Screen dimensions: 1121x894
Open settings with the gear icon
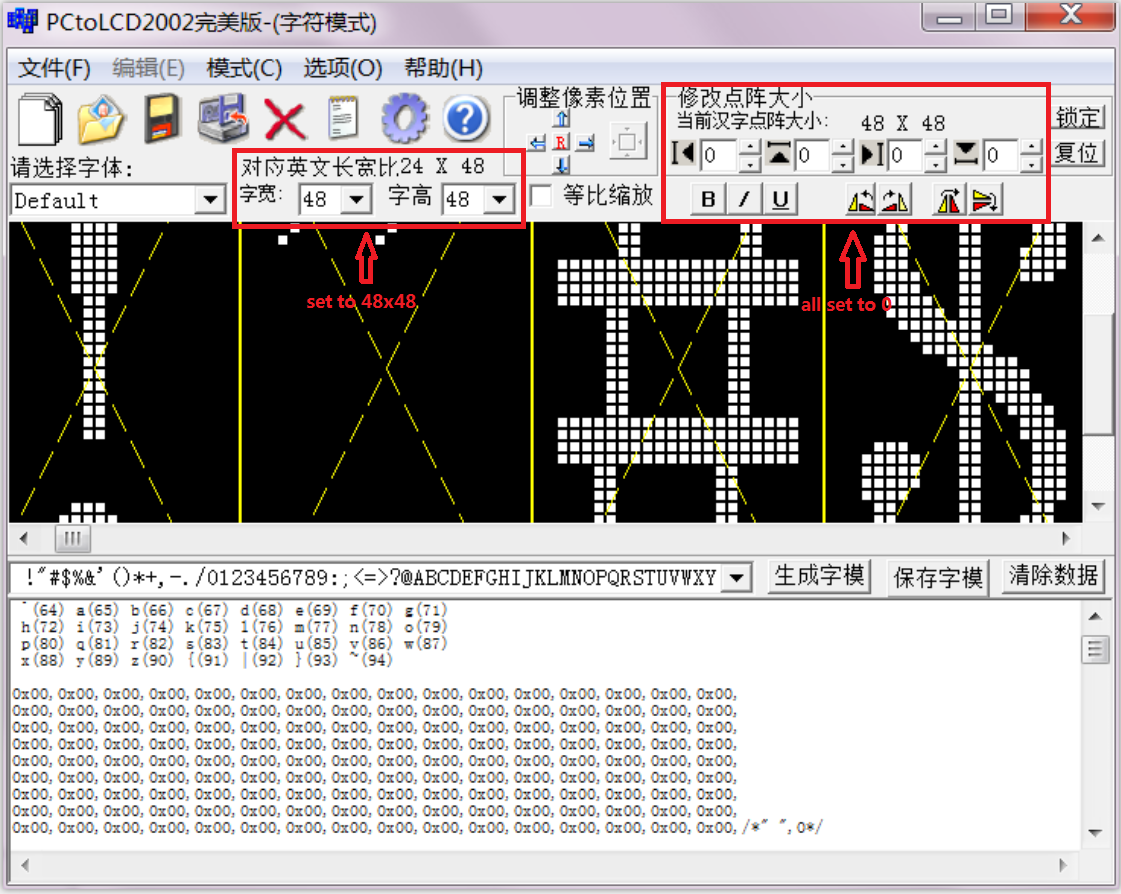pos(404,119)
